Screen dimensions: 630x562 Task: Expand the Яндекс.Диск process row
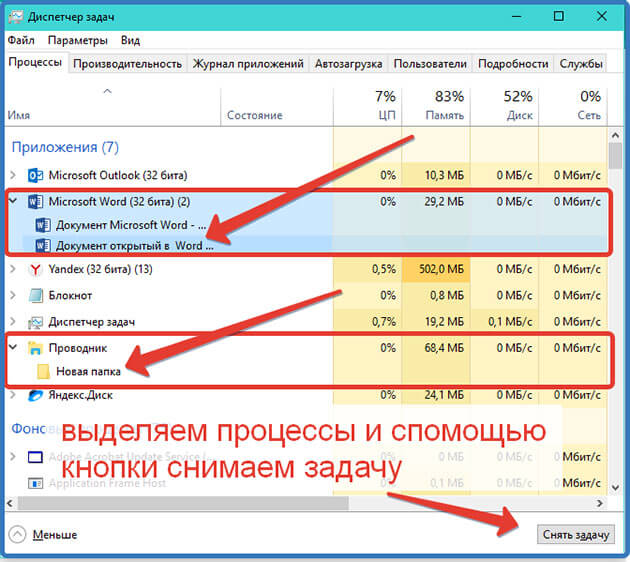point(13,395)
